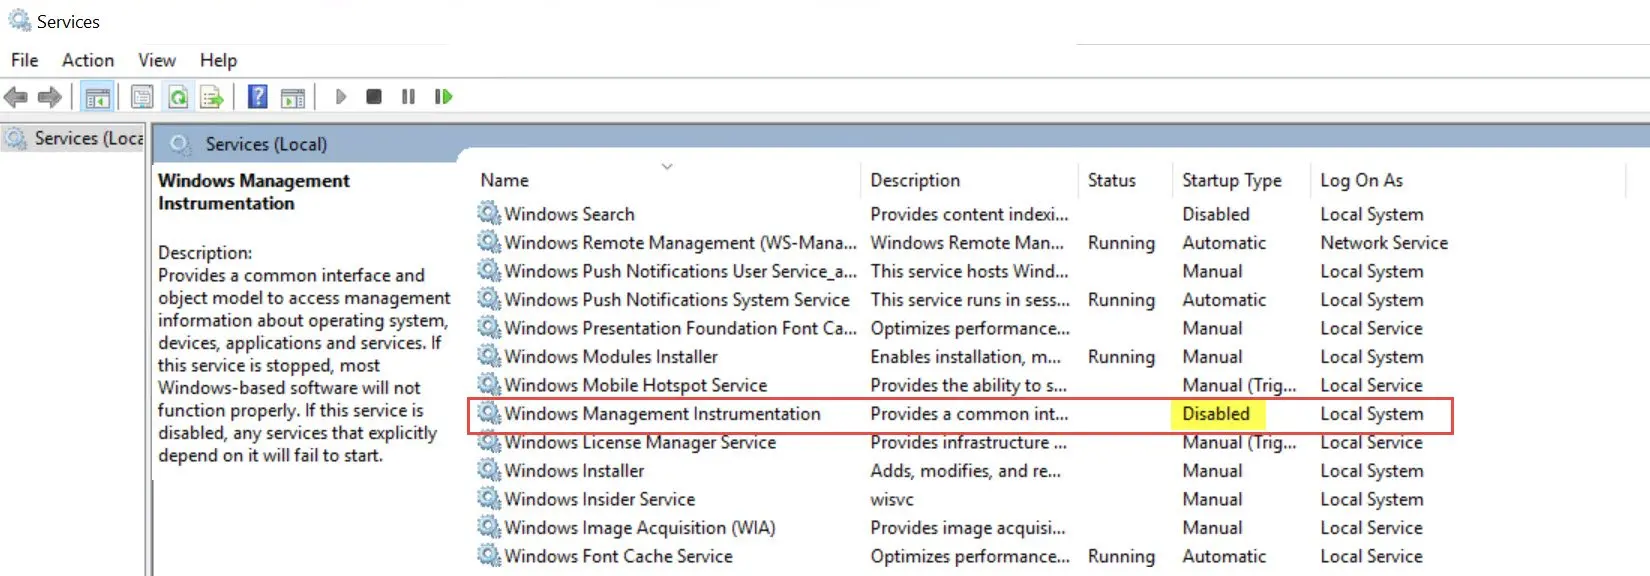Viewport: 1650px width, 576px height.
Task: Open the Help menu
Action: (218, 60)
